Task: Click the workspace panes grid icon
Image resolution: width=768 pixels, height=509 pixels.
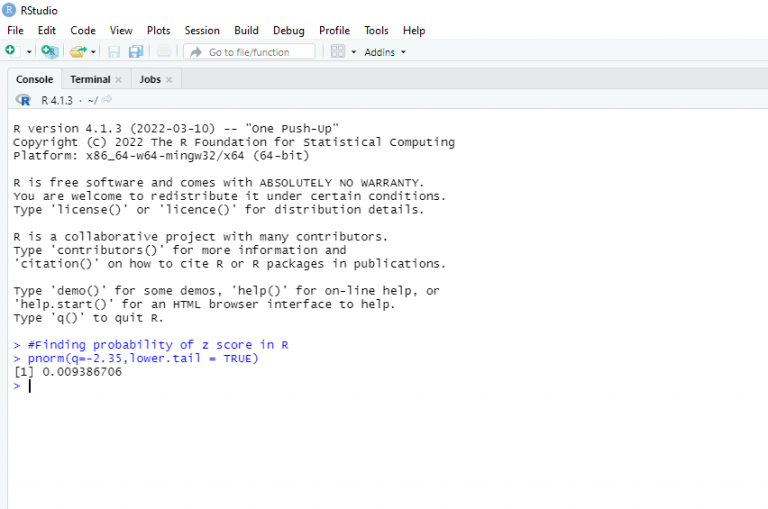Action: point(338,51)
